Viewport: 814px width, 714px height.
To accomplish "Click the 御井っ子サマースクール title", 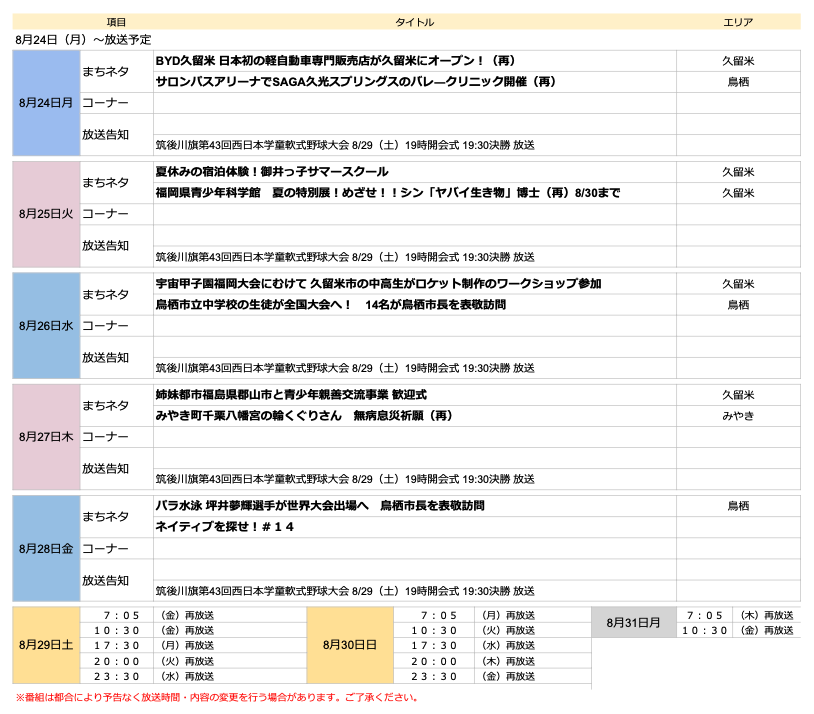I will click(272, 172).
